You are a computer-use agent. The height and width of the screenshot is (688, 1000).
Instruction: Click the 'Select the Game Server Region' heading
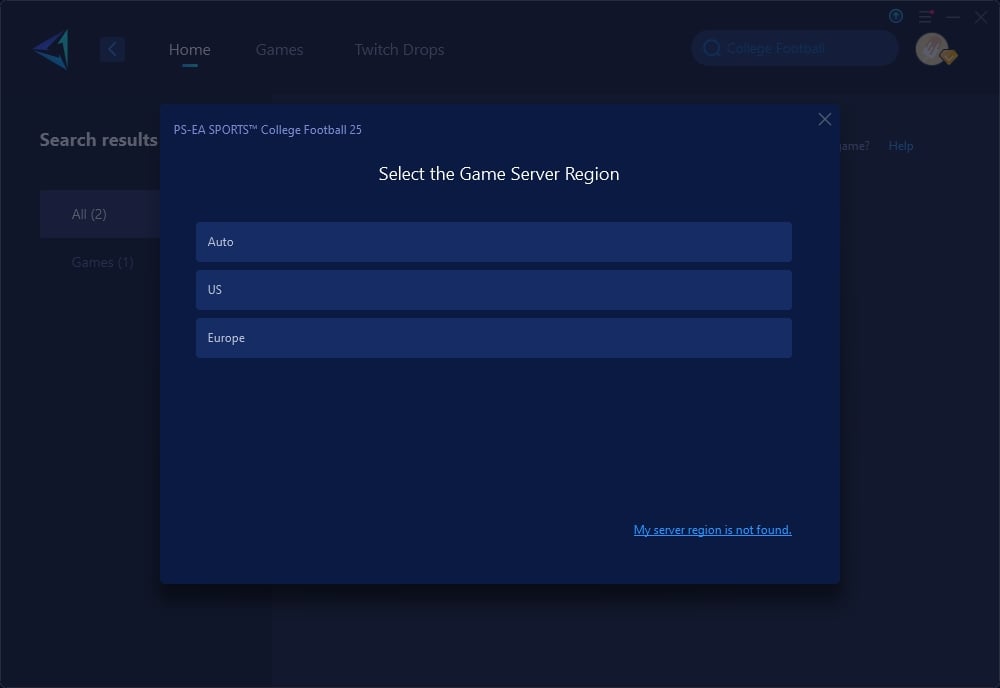click(x=499, y=174)
